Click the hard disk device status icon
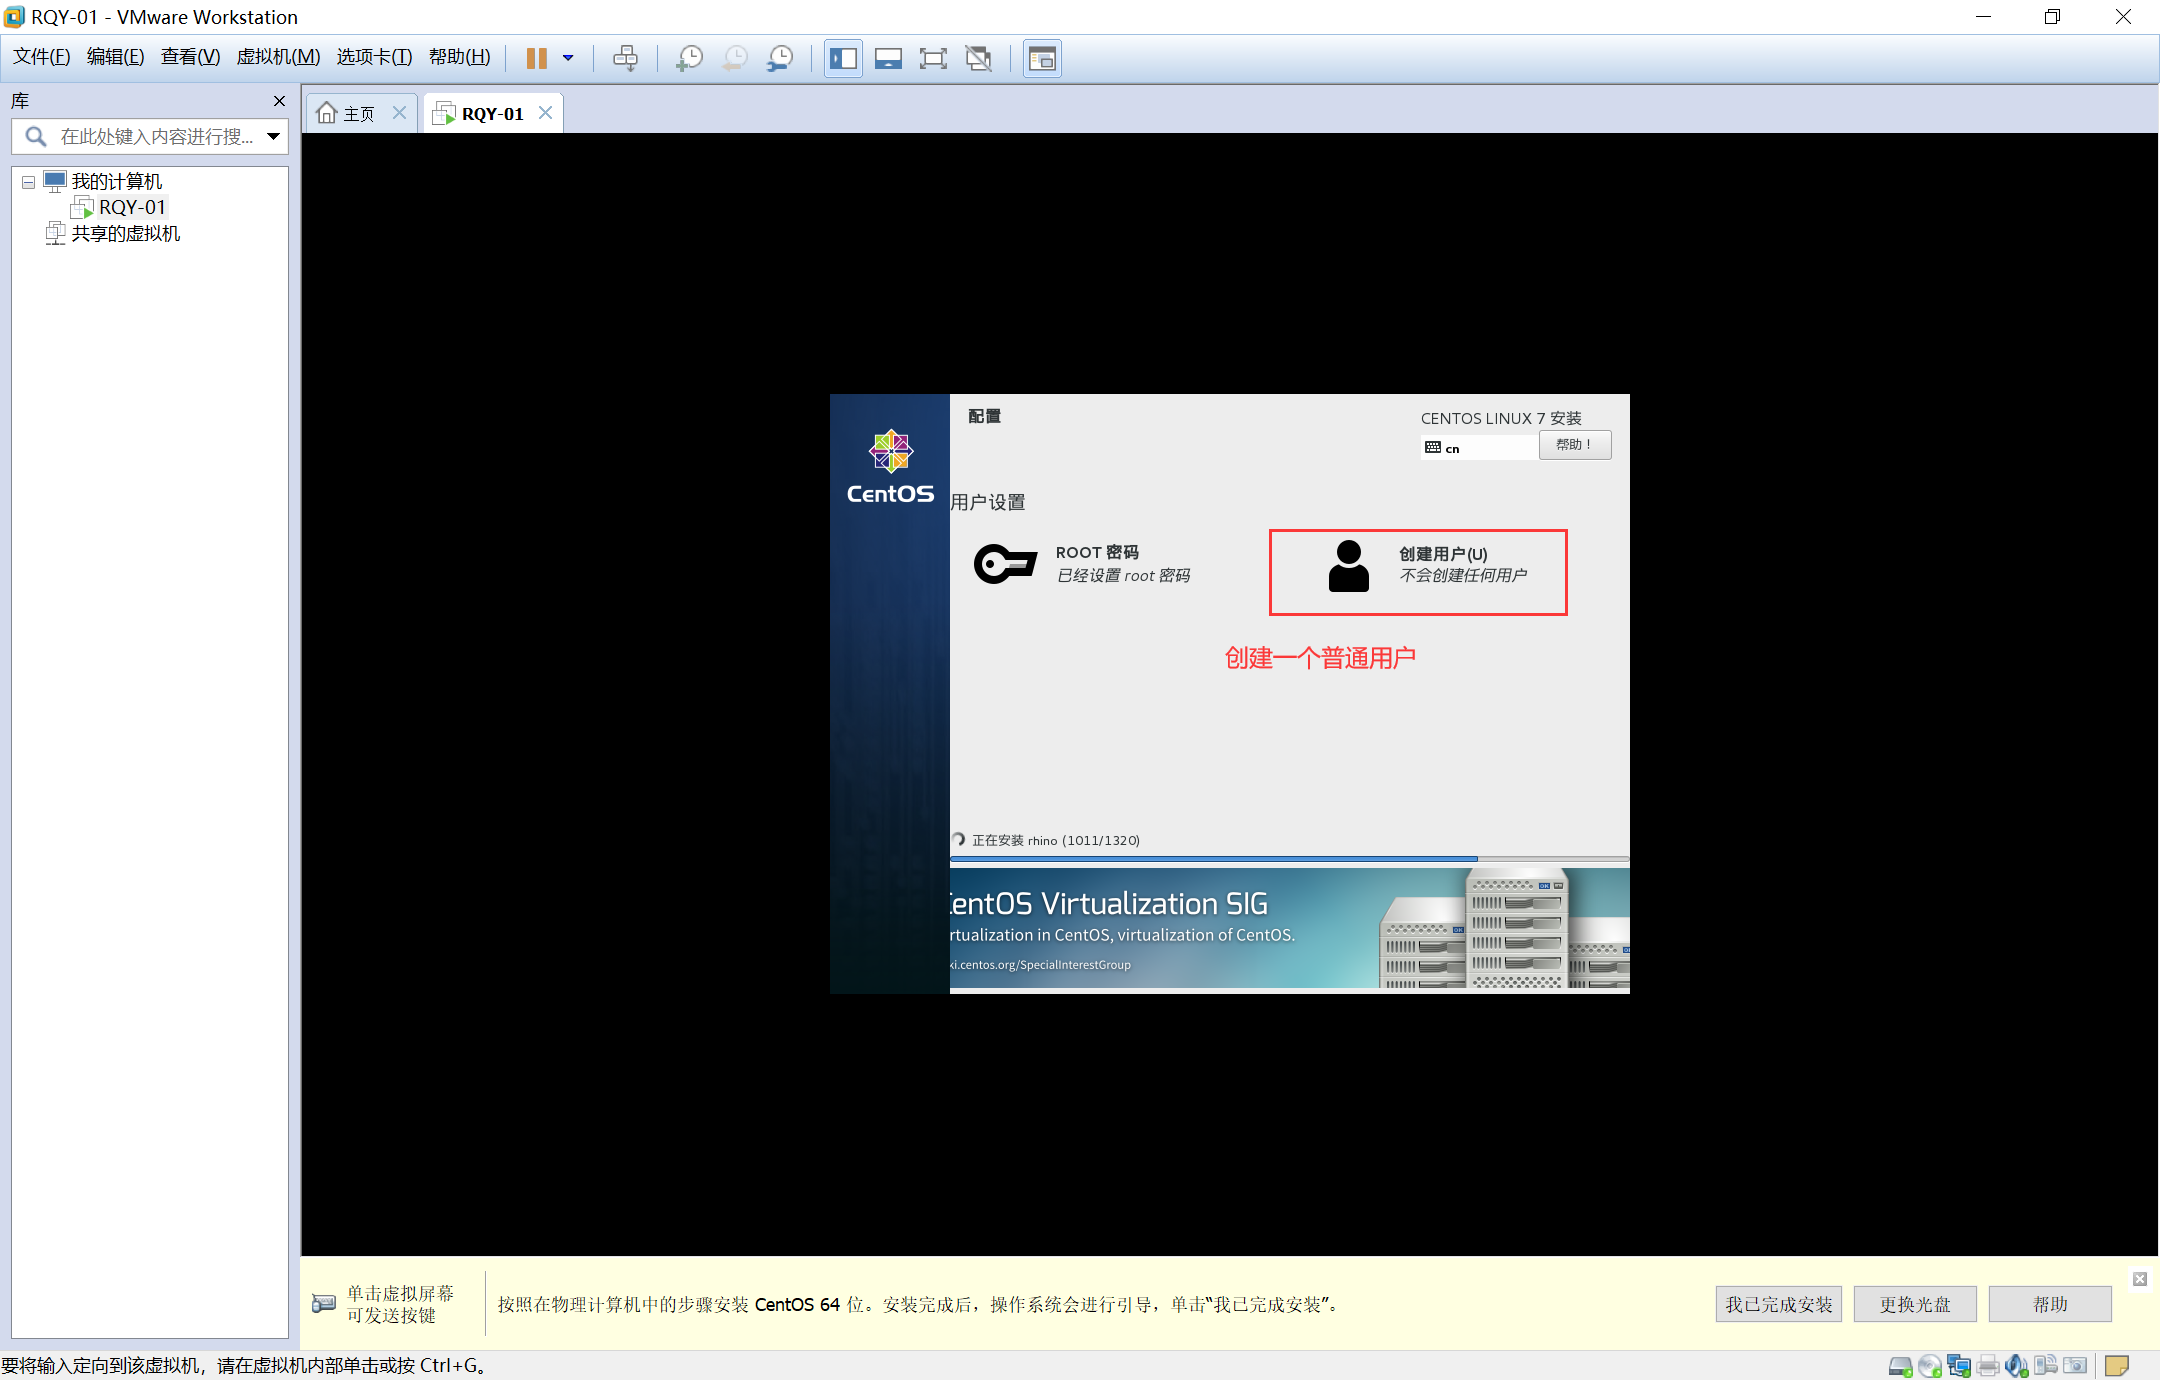The width and height of the screenshot is (2160, 1380). coord(1900,1365)
